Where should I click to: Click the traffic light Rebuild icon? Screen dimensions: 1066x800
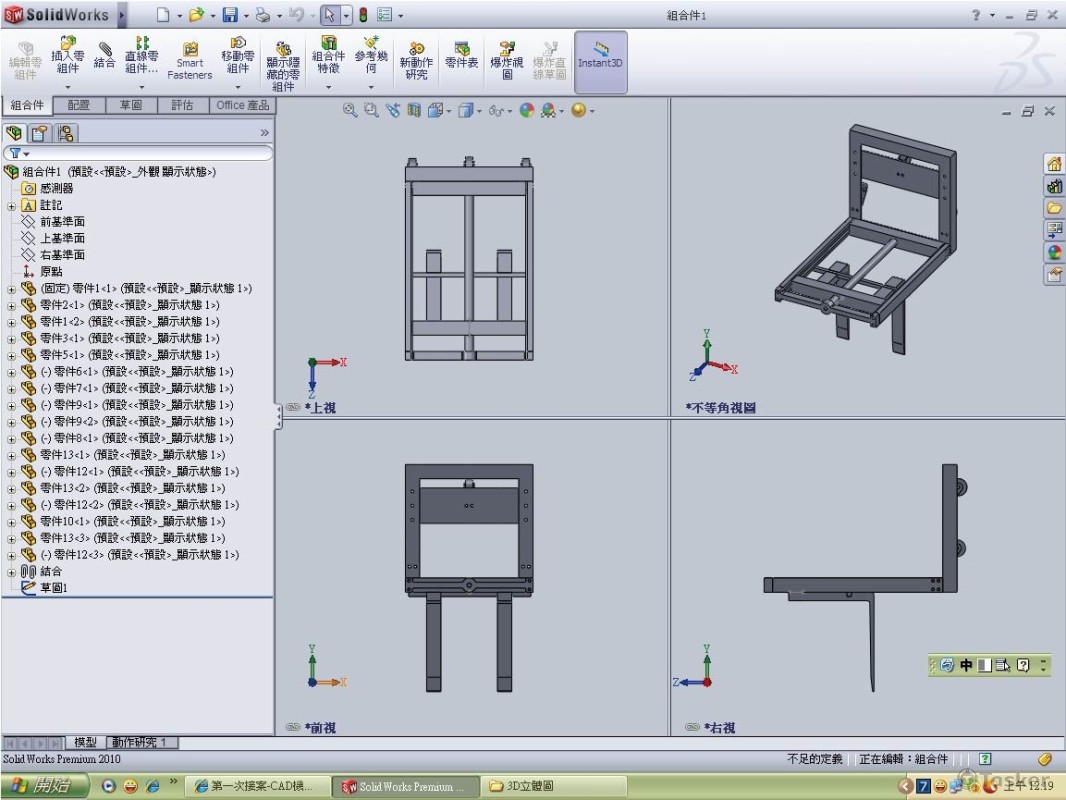coord(362,15)
